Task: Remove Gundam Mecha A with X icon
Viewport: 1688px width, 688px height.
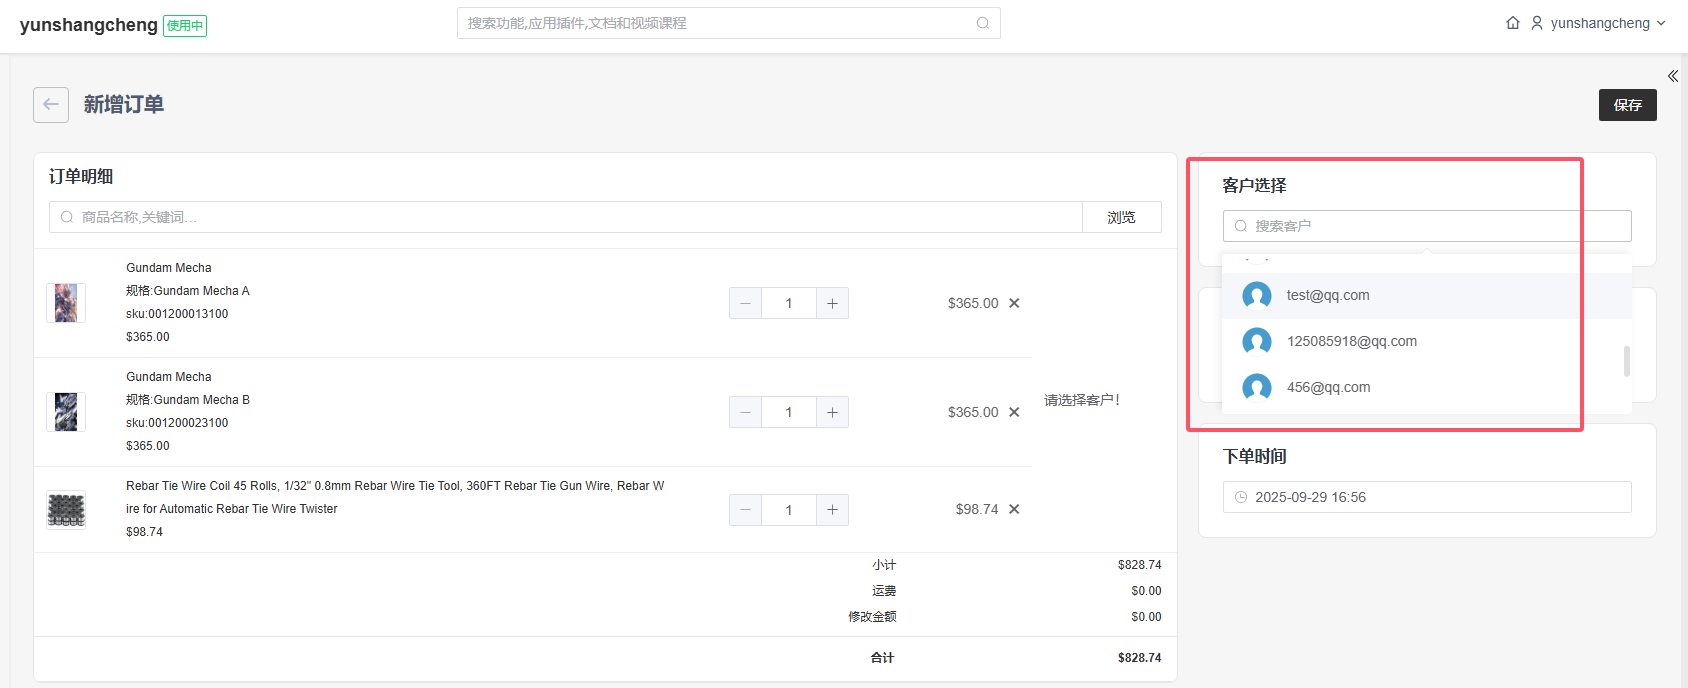Action: click(1014, 303)
